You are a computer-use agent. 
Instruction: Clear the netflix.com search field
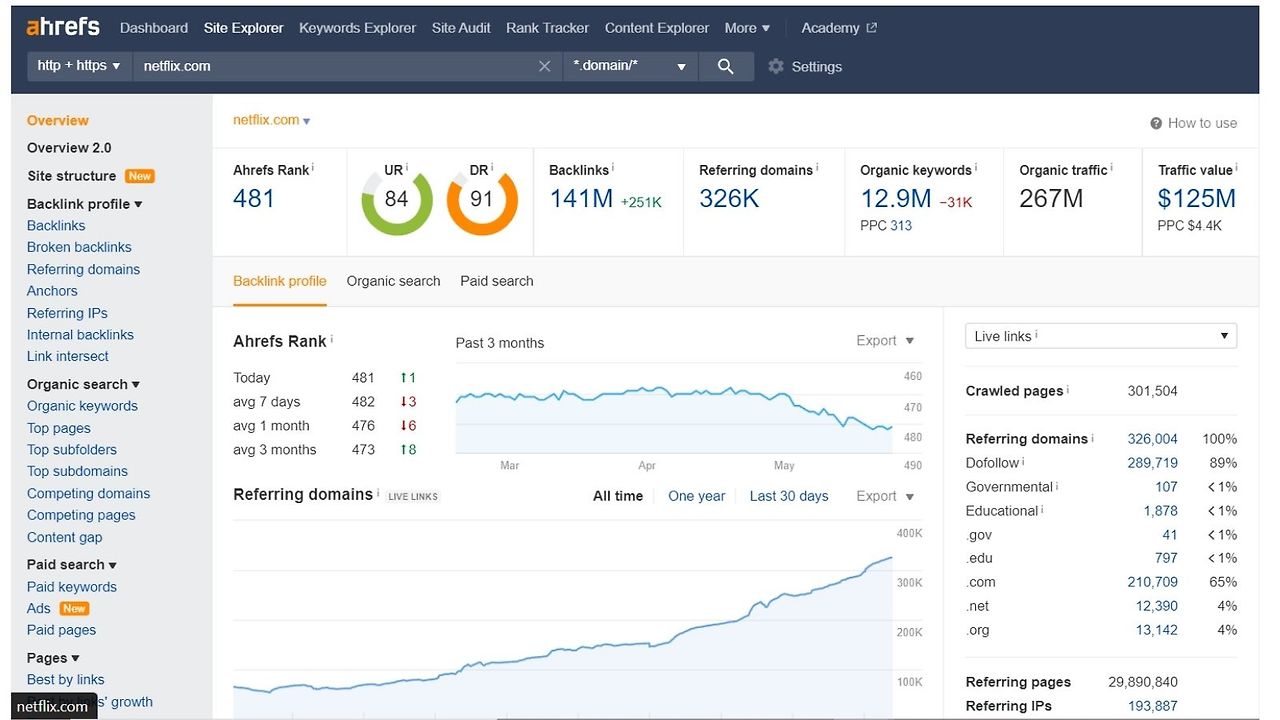tap(544, 66)
